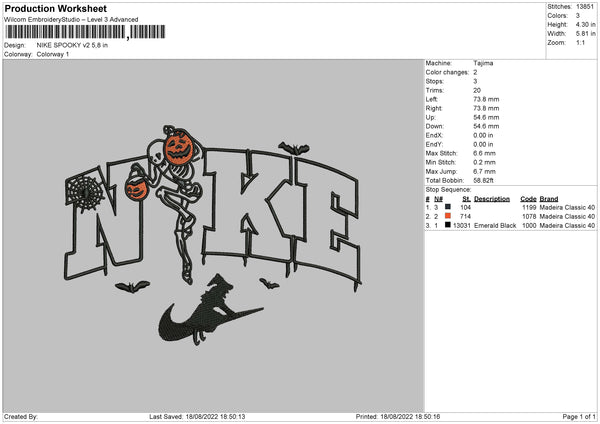The height and width of the screenshot is (424, 600).
Task: Click the 'St.' column header
Action: pyautogui.click(x=466, y=199)
